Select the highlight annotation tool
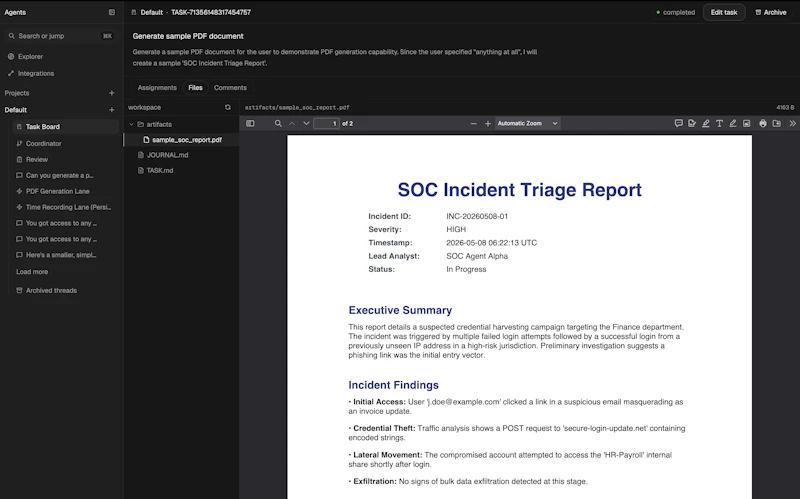The image size is (800, 499). pyautogui.click(x=706, y=123)
